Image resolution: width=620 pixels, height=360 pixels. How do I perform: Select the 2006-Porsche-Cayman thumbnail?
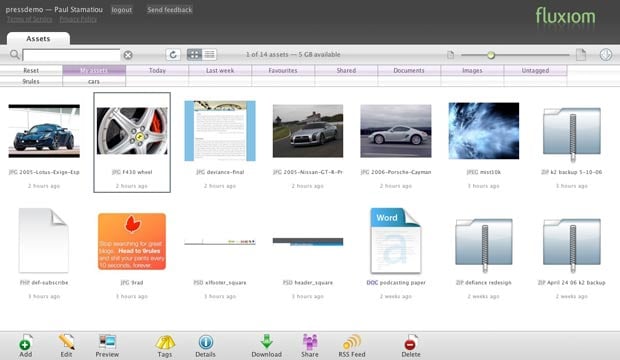tap(396, 131)
